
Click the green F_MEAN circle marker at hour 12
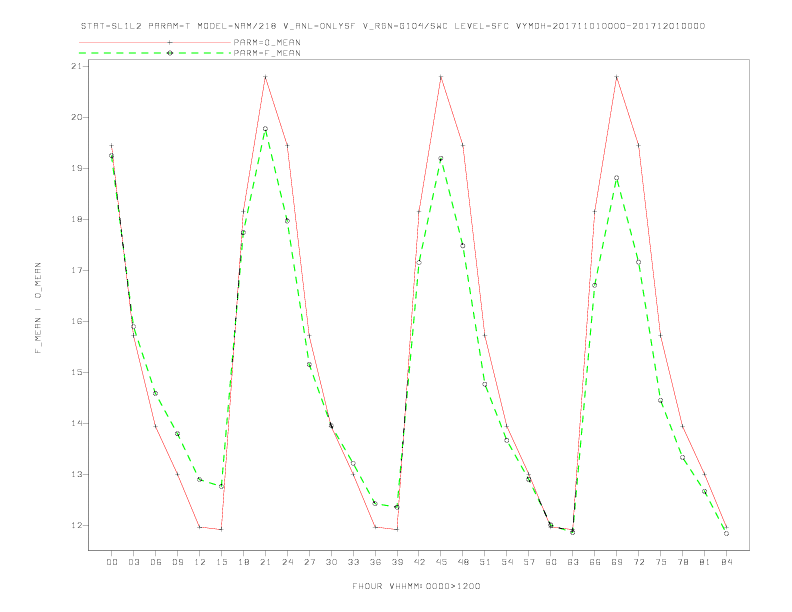coord(200,479)
